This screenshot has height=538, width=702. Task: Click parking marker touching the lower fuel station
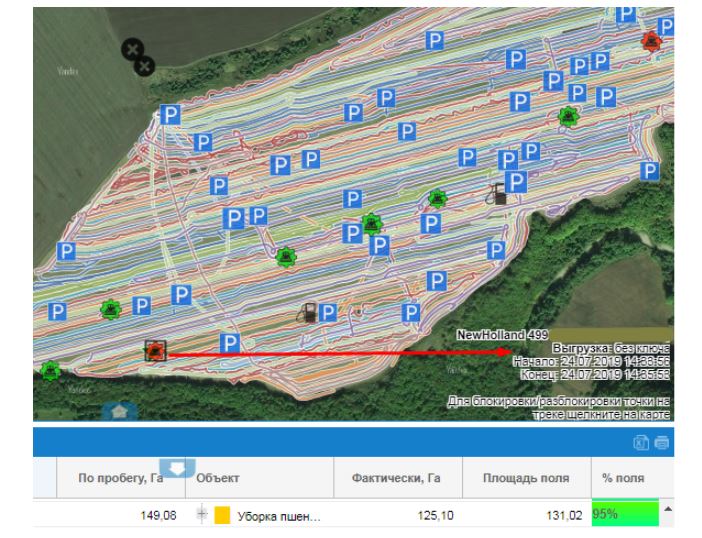coord(327,312)
